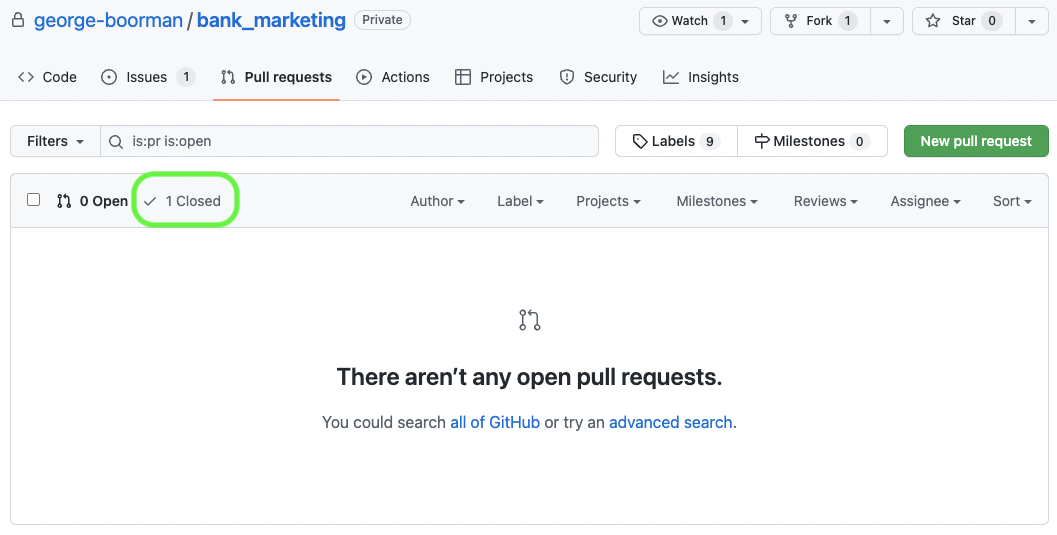Open the Security tab

[598, 77]
